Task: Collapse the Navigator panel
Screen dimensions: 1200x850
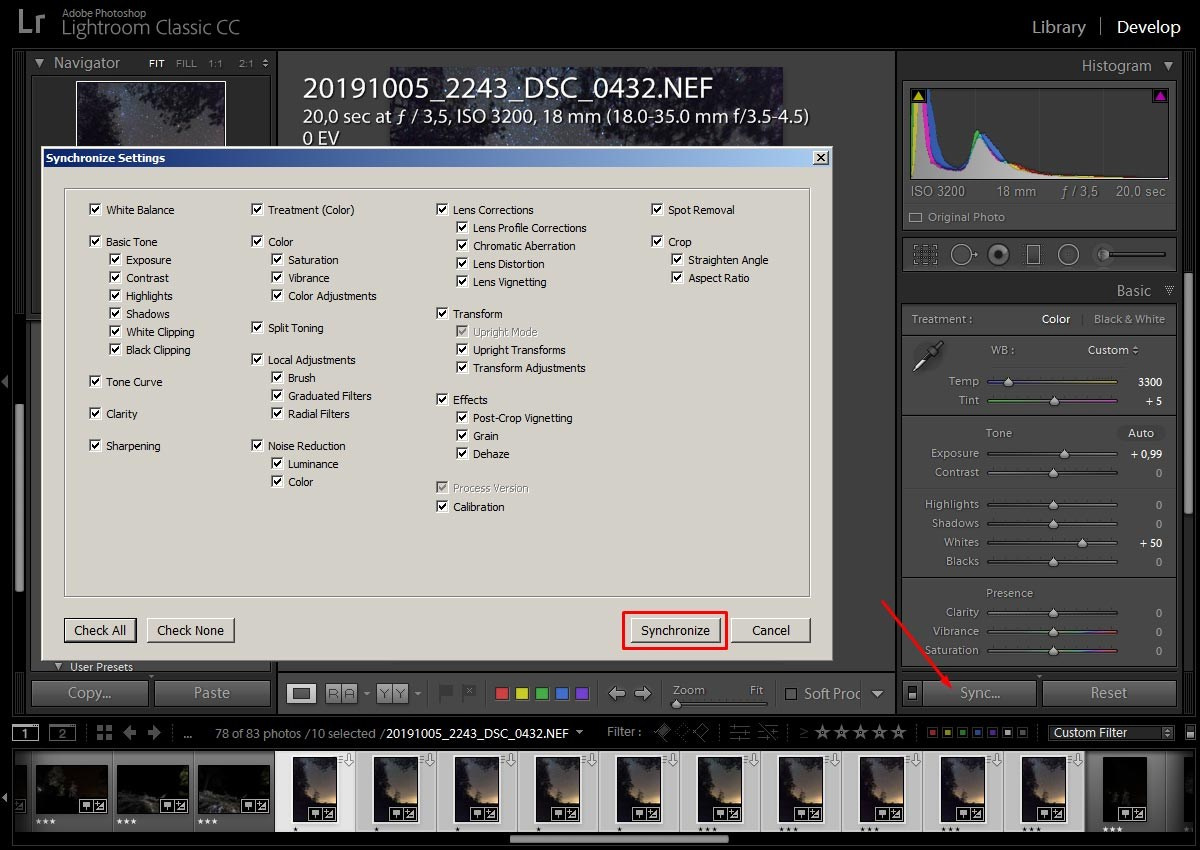Action: [40, 63]
